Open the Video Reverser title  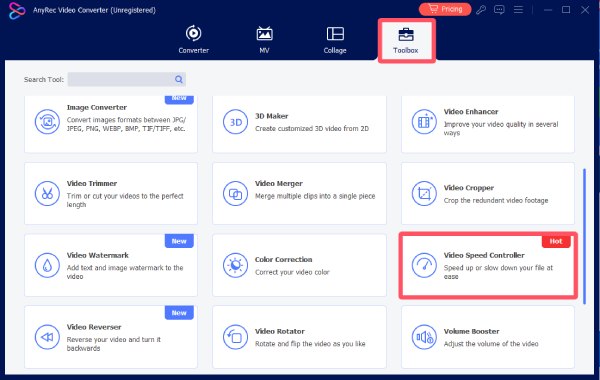tap(94, 327)
